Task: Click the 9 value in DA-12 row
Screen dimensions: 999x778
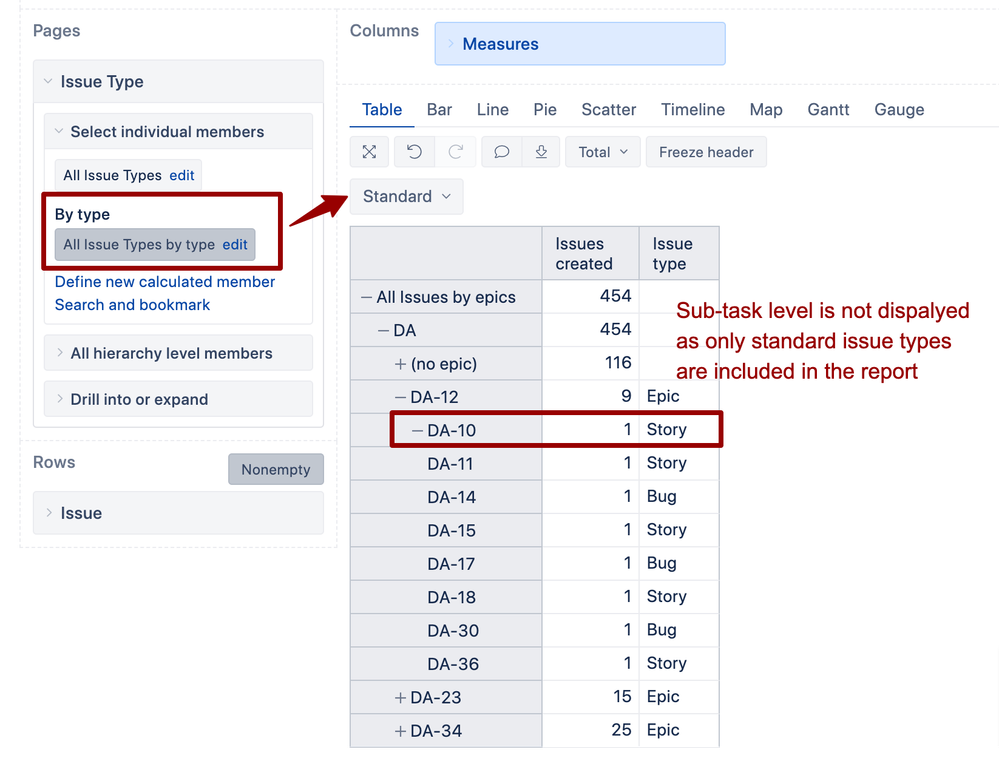Action: click(626, 396)
